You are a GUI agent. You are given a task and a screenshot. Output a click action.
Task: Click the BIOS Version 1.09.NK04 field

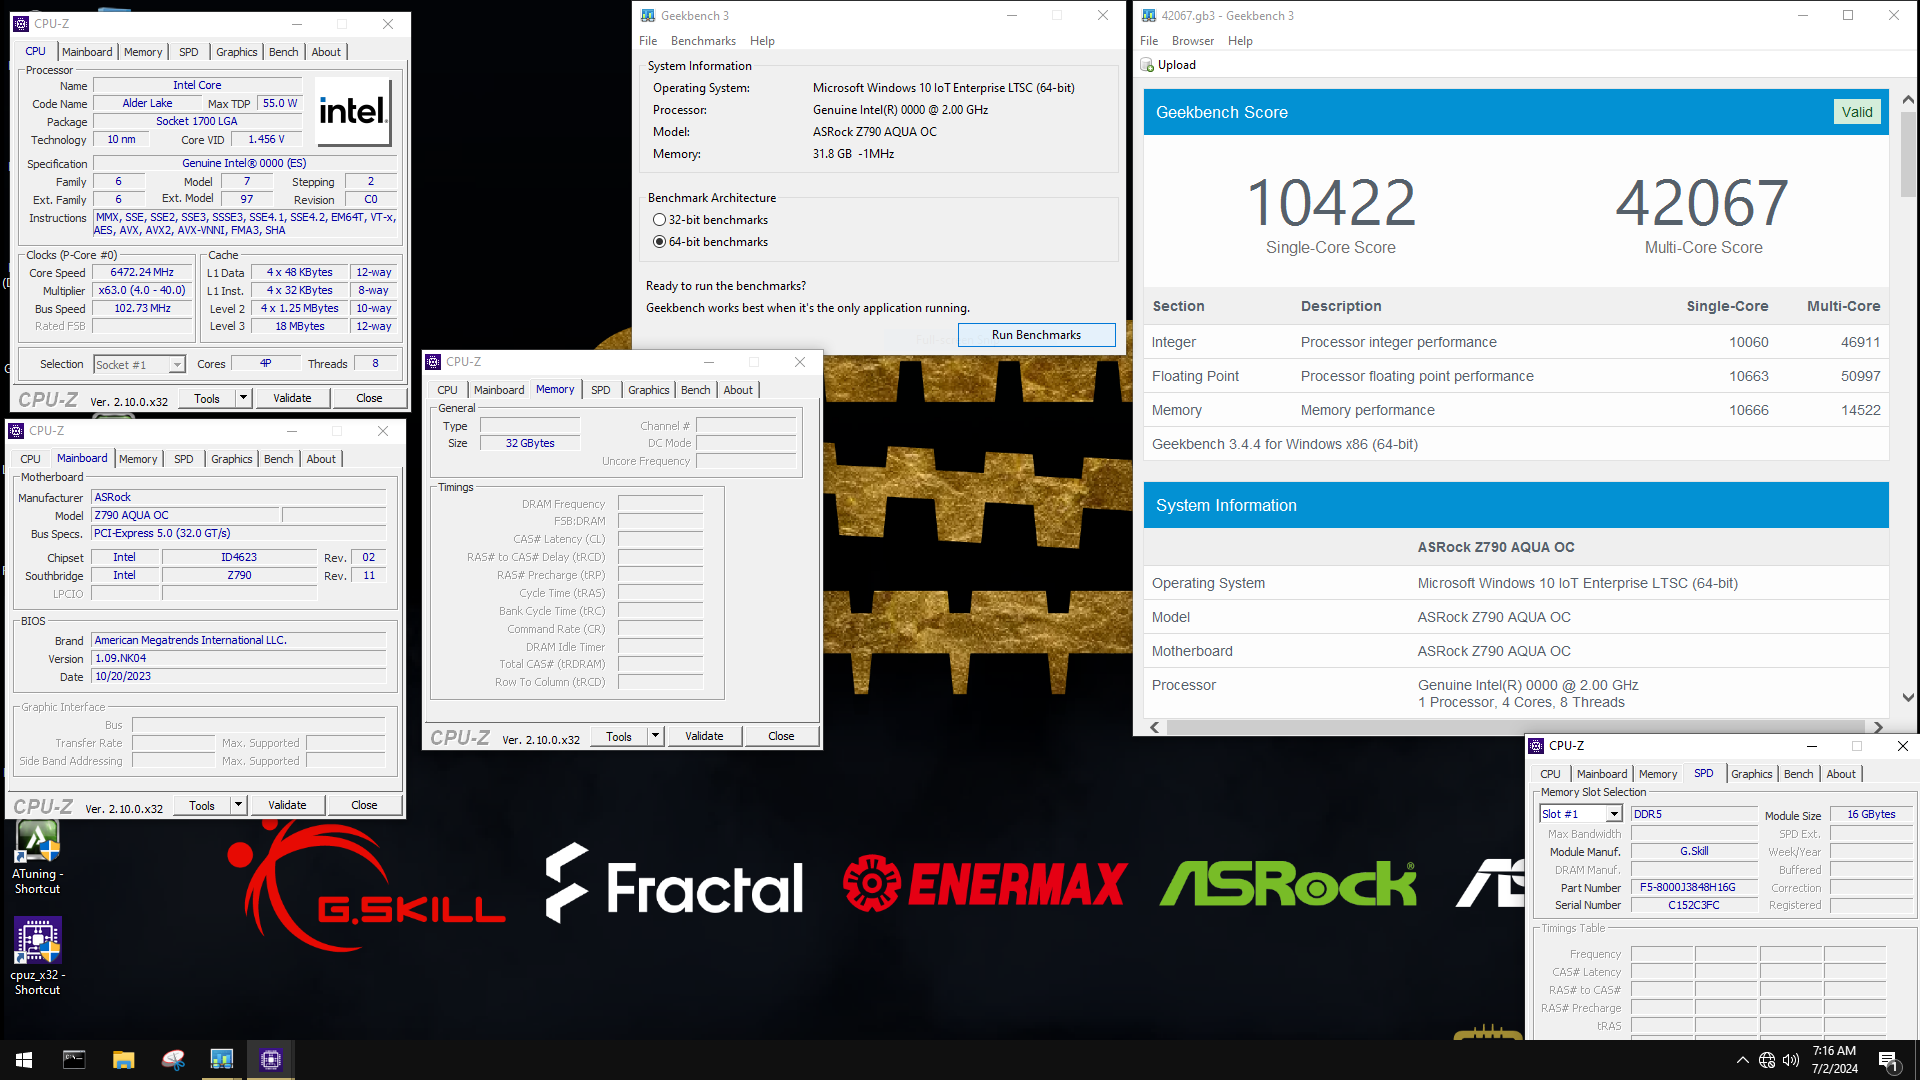238,658
